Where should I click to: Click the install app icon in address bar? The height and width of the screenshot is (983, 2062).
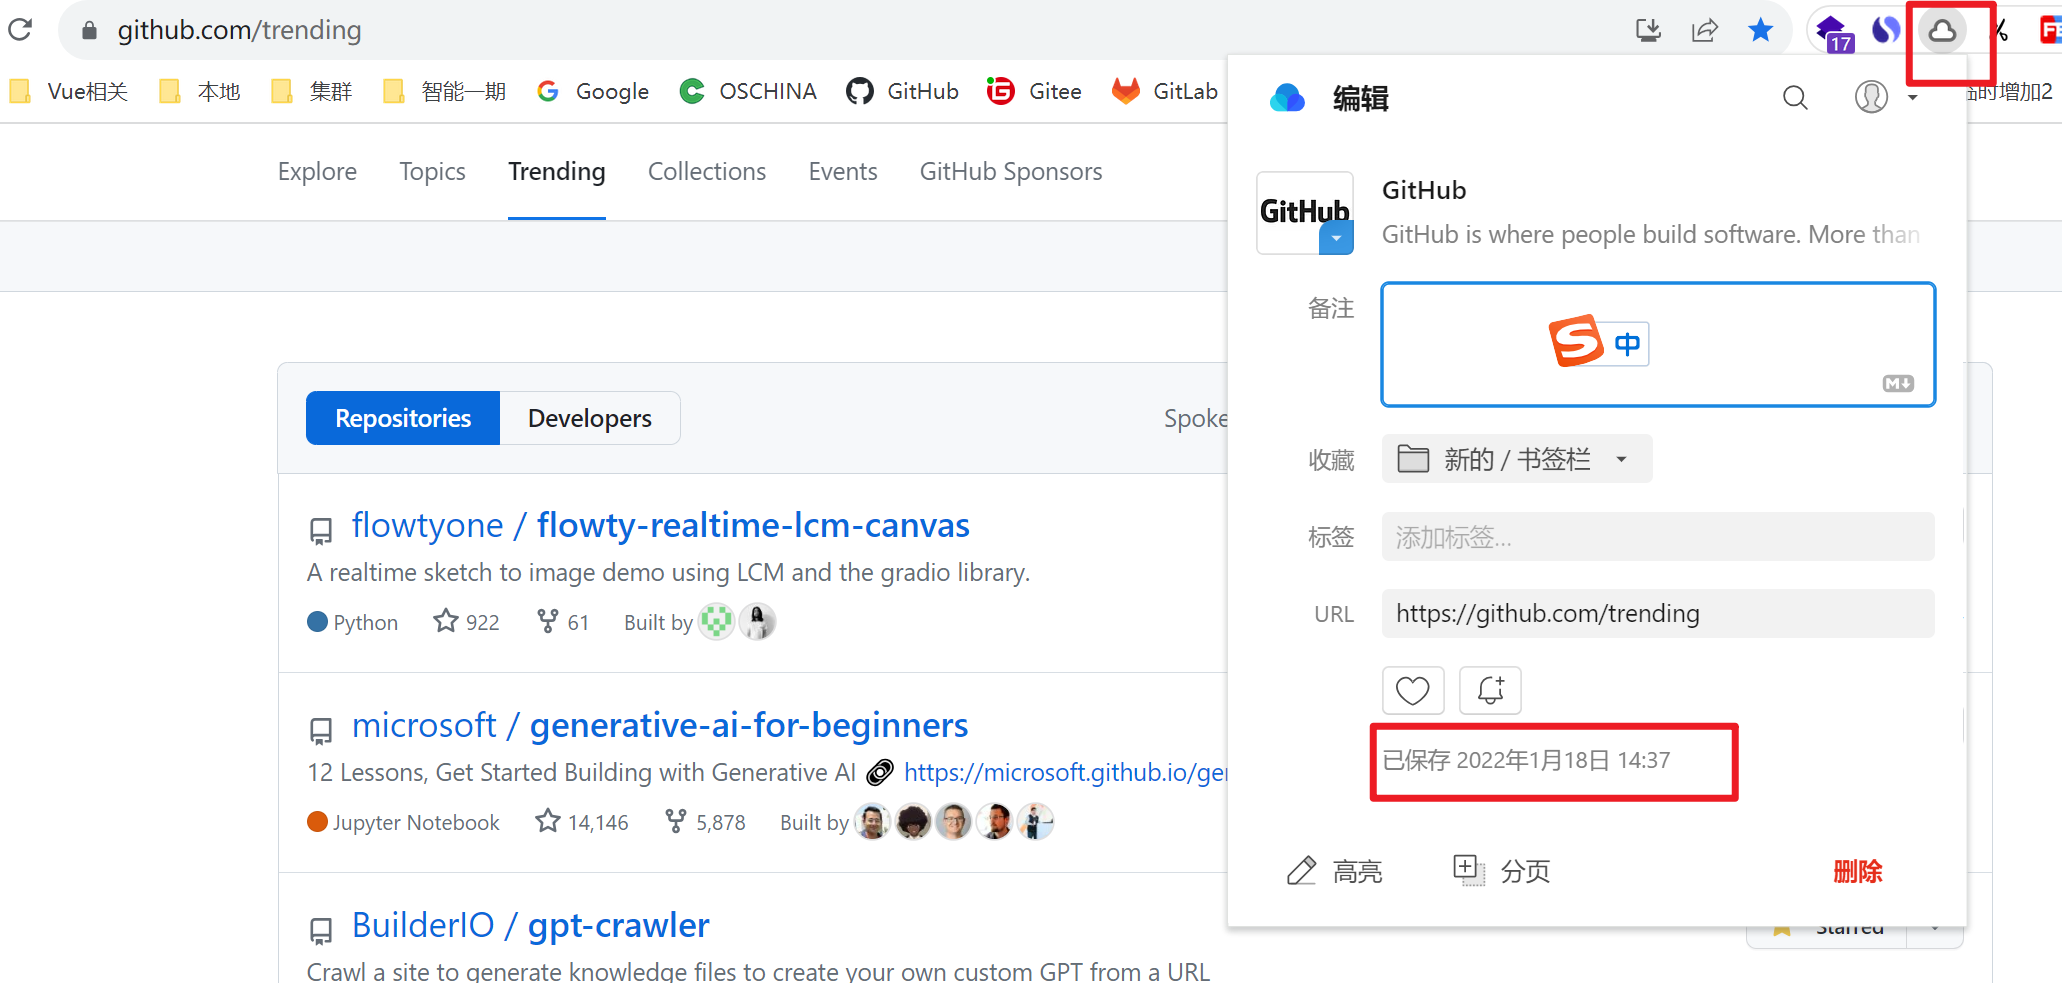[1648, 31]
